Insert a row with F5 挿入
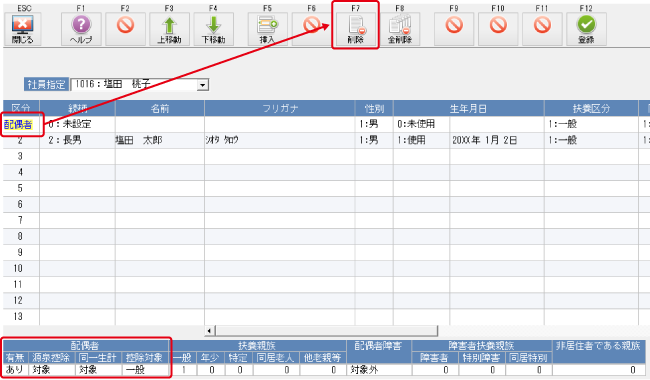Screen dimensions: 650x380 click(x=267, y=29)
